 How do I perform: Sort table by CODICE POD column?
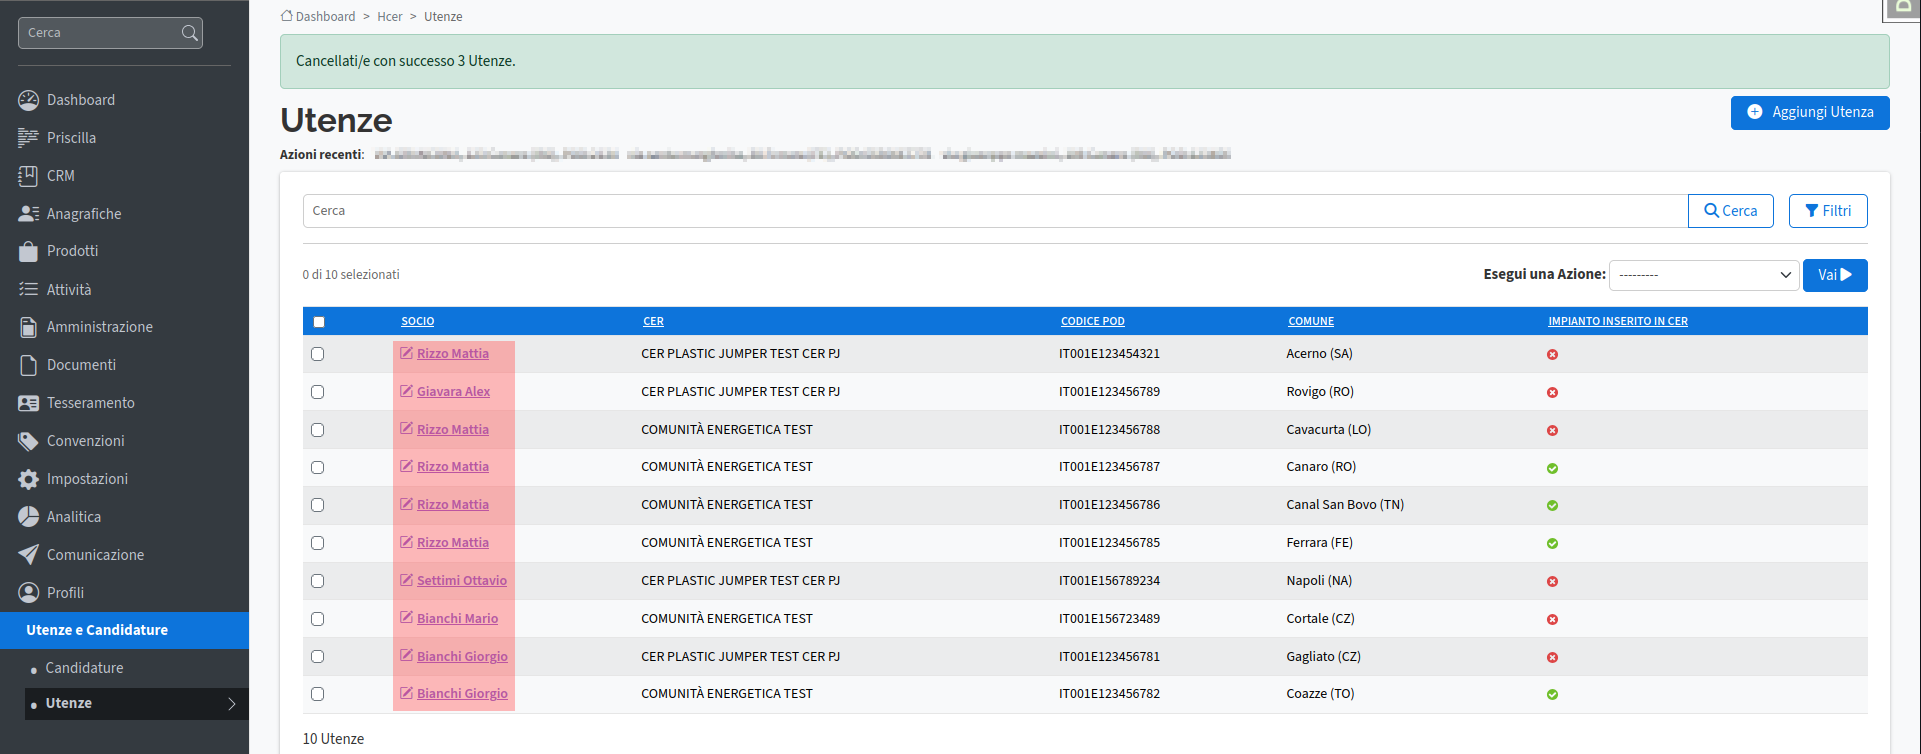point(1092,321)
